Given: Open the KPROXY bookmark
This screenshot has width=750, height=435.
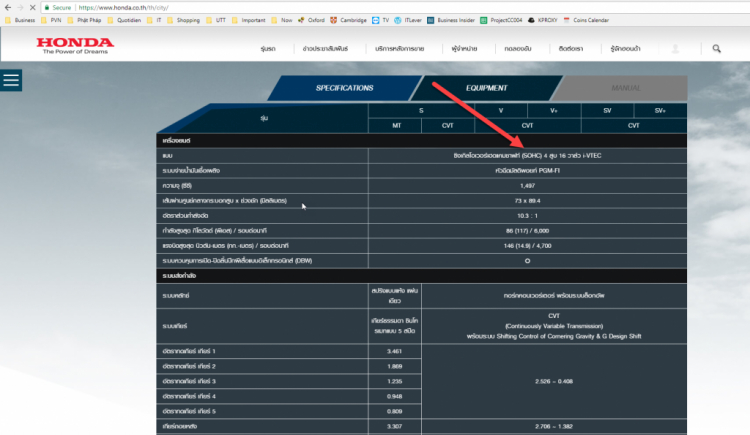Looking at the screenshot, I should click(x=542, y=20).
